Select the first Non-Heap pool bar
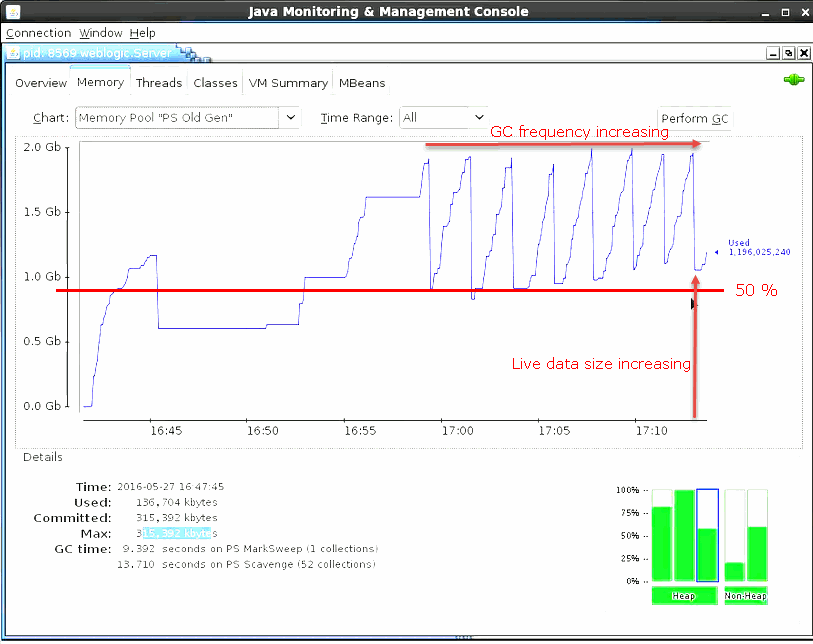The height and width of the screenshot is (644, 813). 735,535
